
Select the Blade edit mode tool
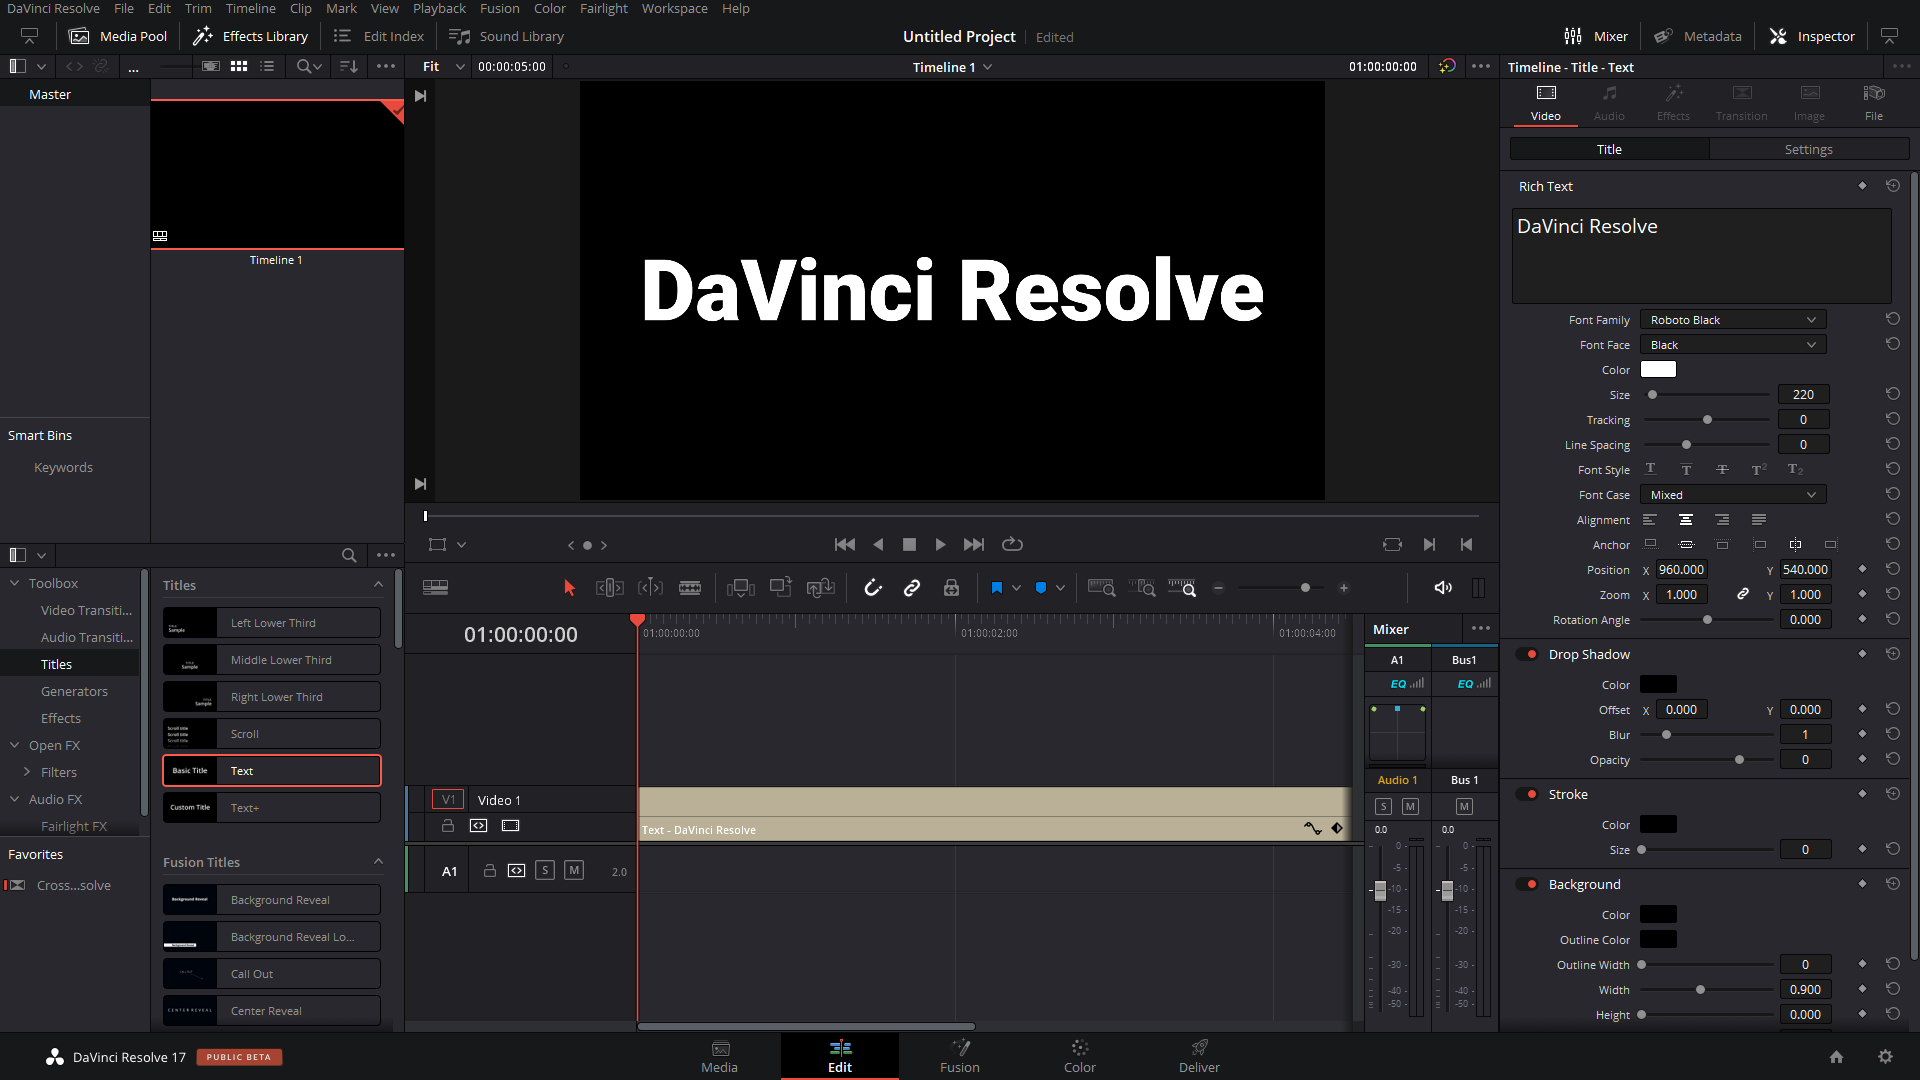[690, 588]
